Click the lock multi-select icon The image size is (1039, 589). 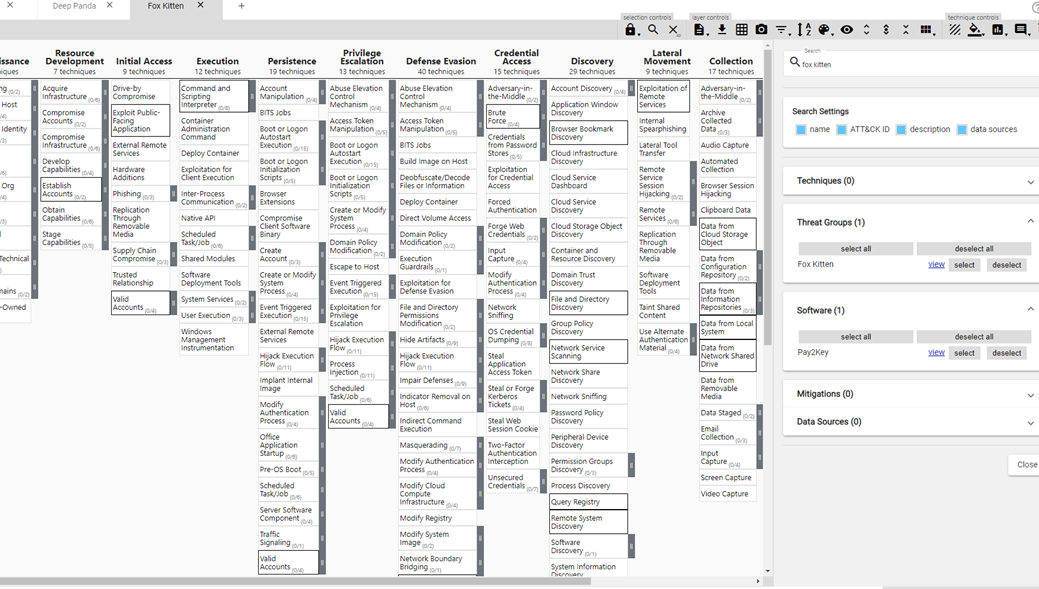[x=630, y=30]
